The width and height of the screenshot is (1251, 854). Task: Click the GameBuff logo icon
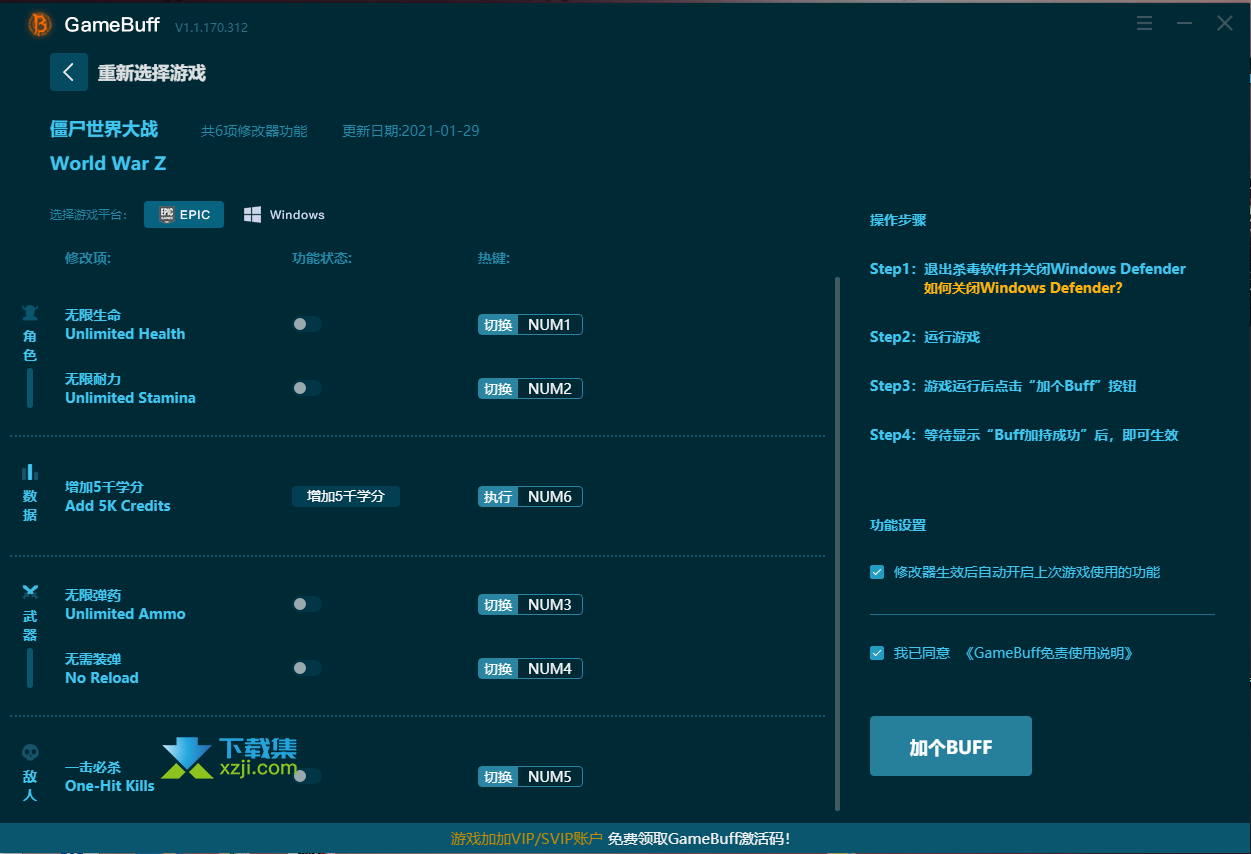point(40,25)
